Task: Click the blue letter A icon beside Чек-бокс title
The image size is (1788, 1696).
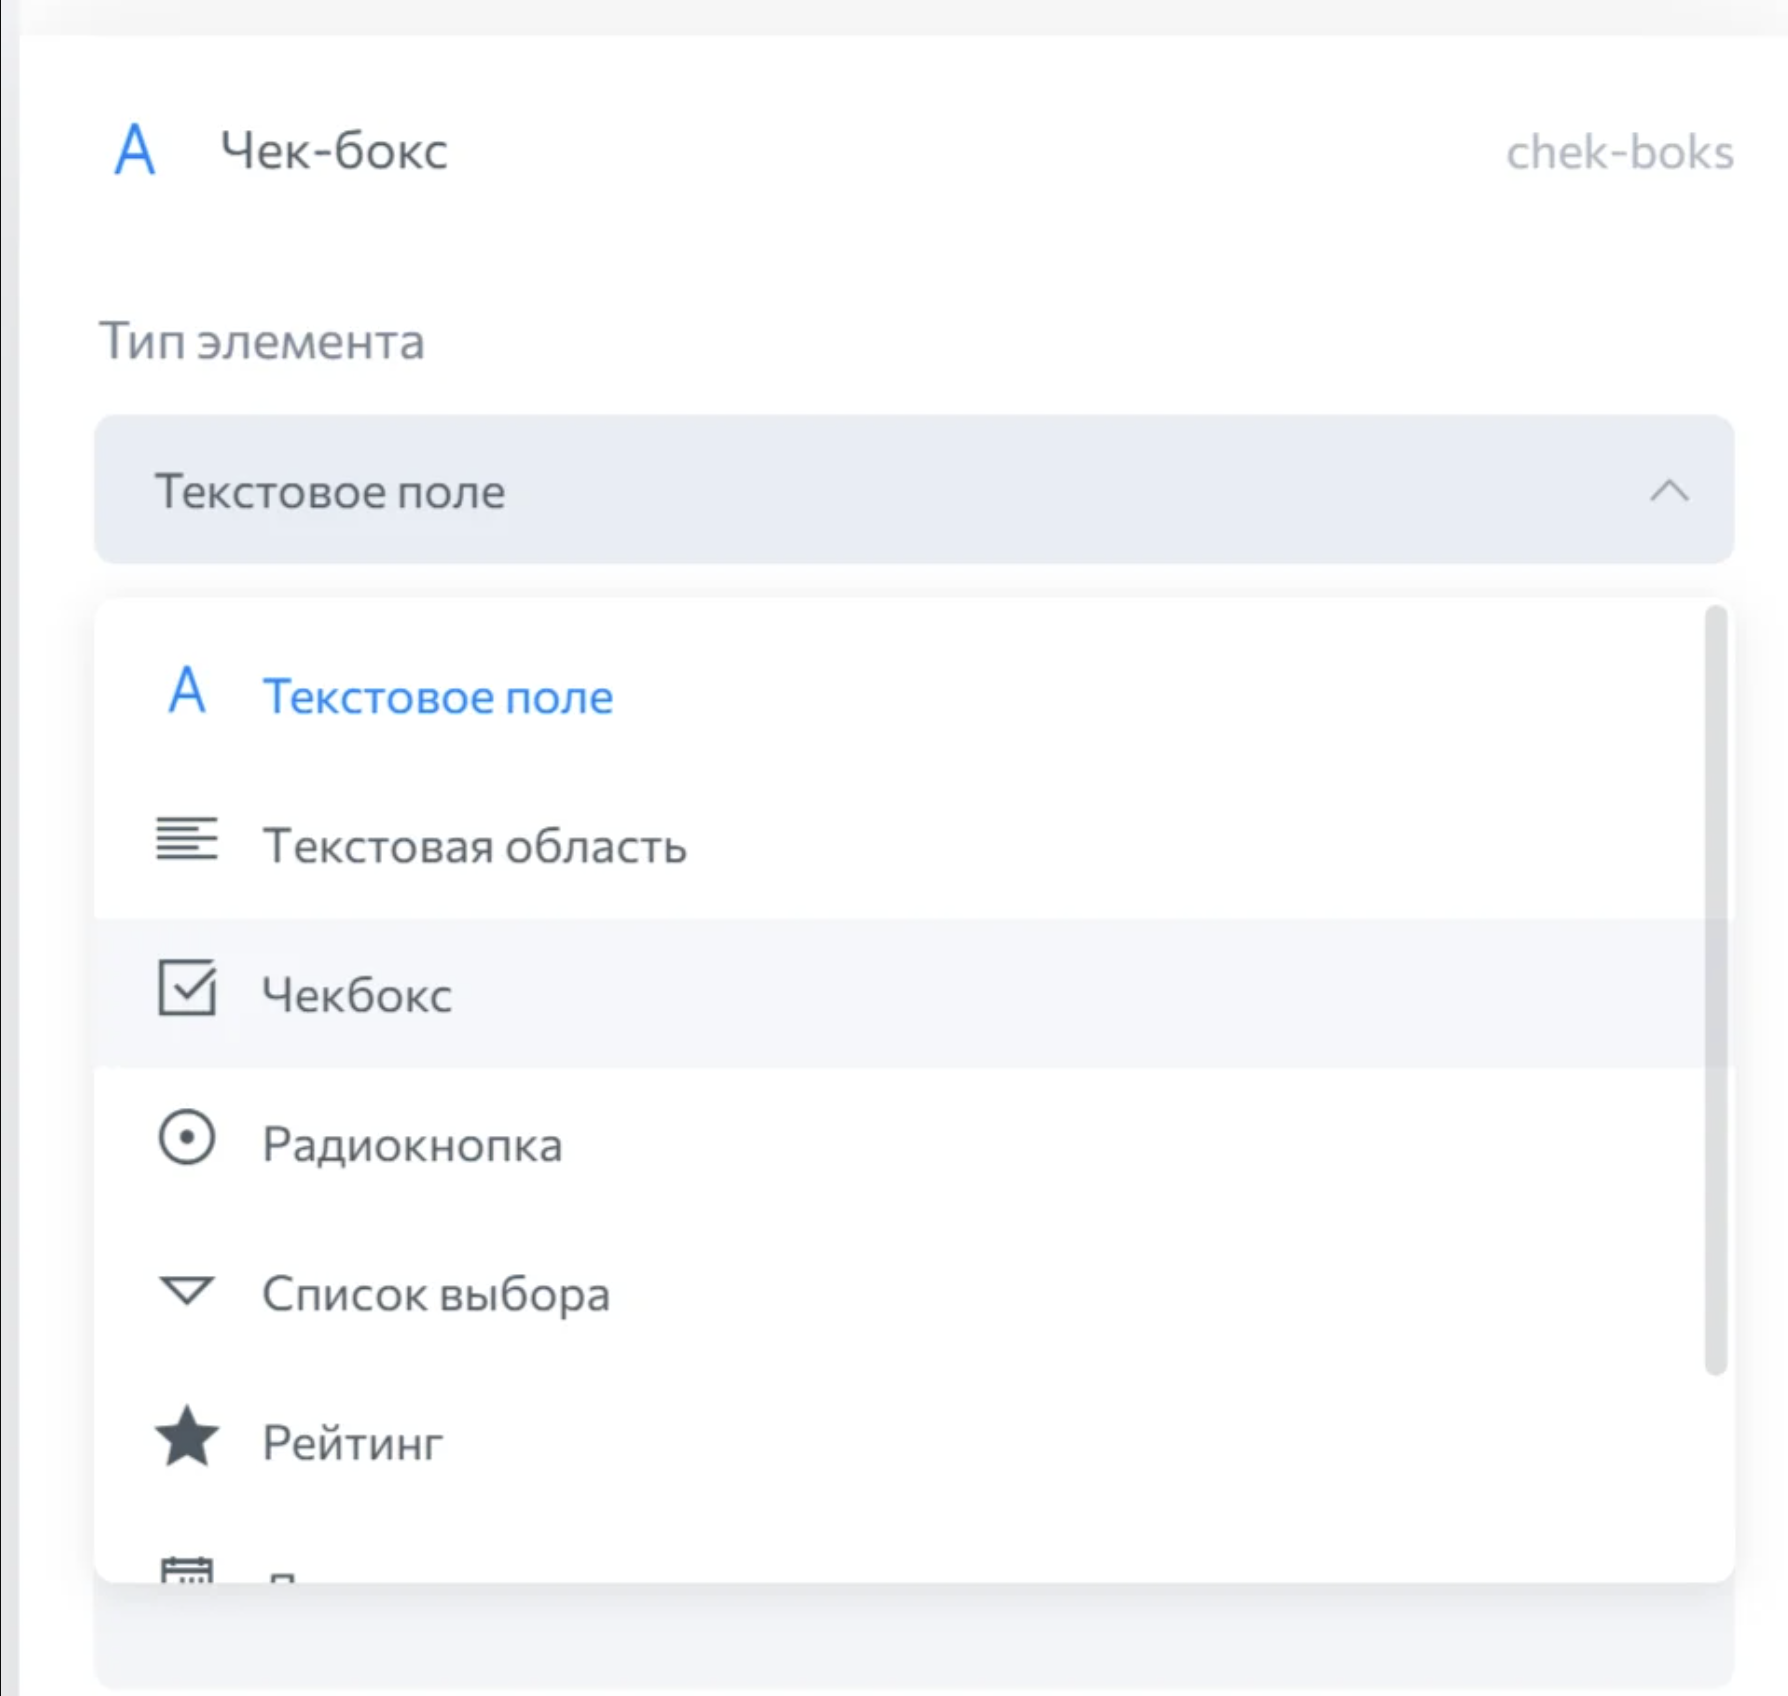Action: 135,151
